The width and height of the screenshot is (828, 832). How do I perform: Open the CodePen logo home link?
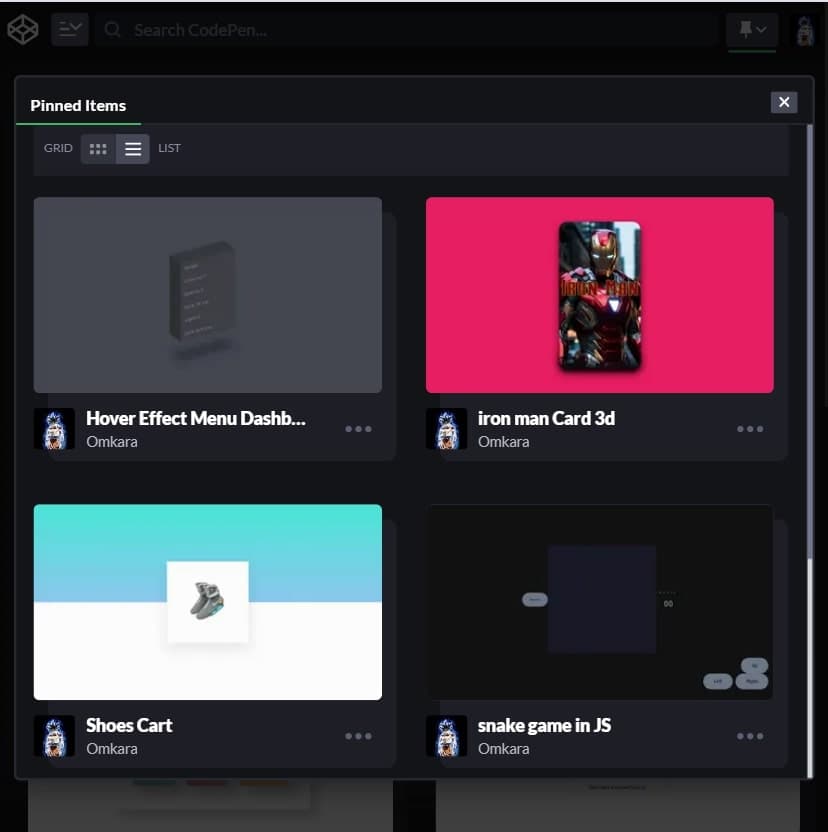pyautogui.click(x=23, y=29)
